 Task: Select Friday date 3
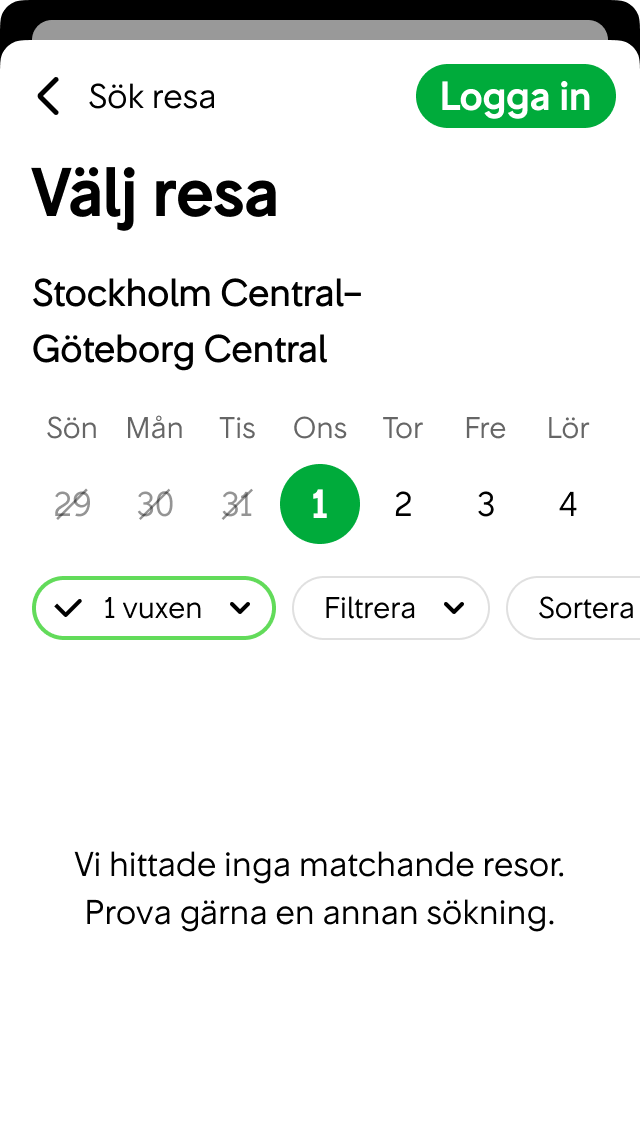pyautogui.click(x=485, y=504)
